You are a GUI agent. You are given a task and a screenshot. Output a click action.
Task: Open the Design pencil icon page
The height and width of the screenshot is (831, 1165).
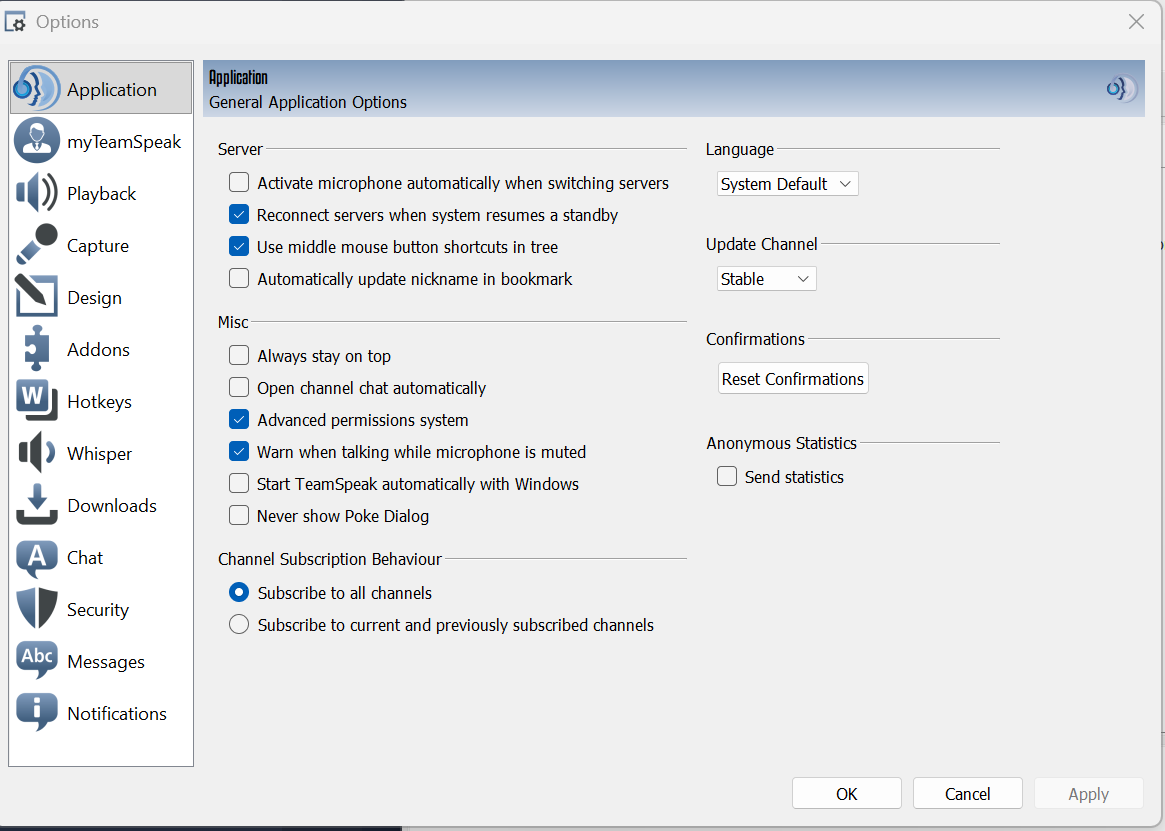point(36,297)
